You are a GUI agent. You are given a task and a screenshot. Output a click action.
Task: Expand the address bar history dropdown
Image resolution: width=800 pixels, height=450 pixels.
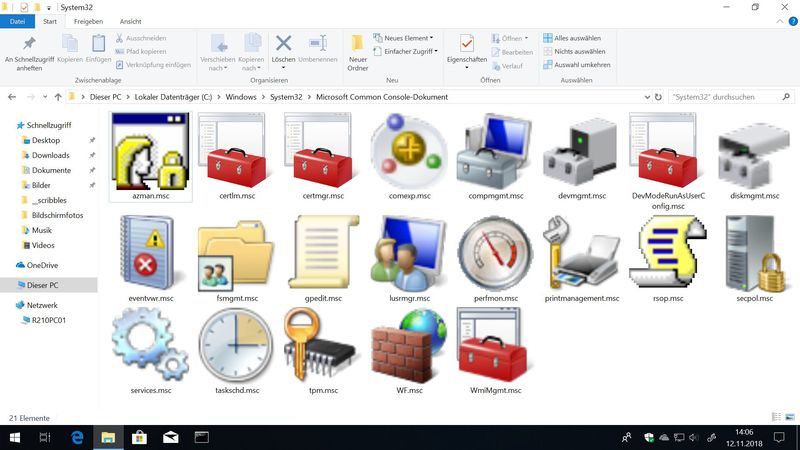(x=647, y=97)
